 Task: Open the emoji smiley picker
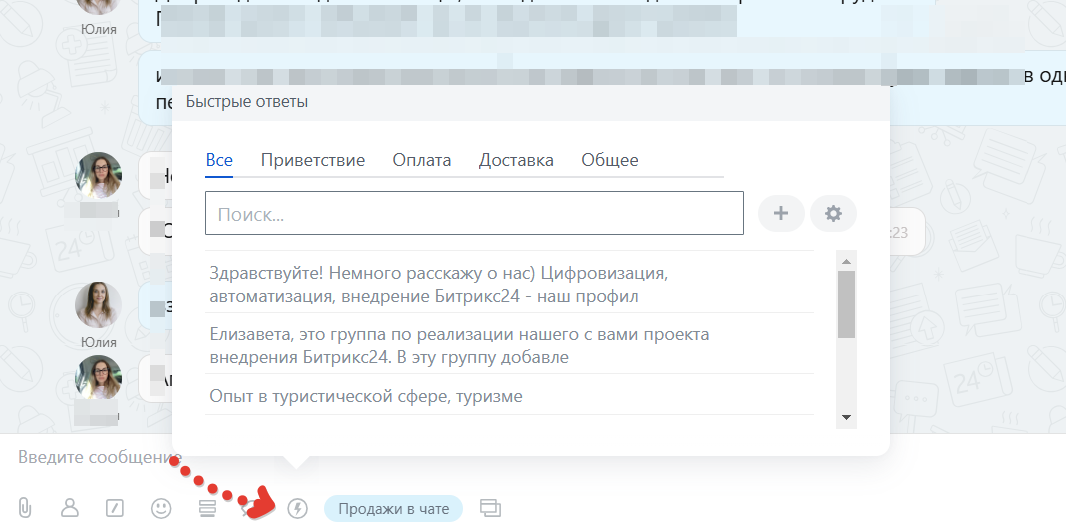(161, 508)
